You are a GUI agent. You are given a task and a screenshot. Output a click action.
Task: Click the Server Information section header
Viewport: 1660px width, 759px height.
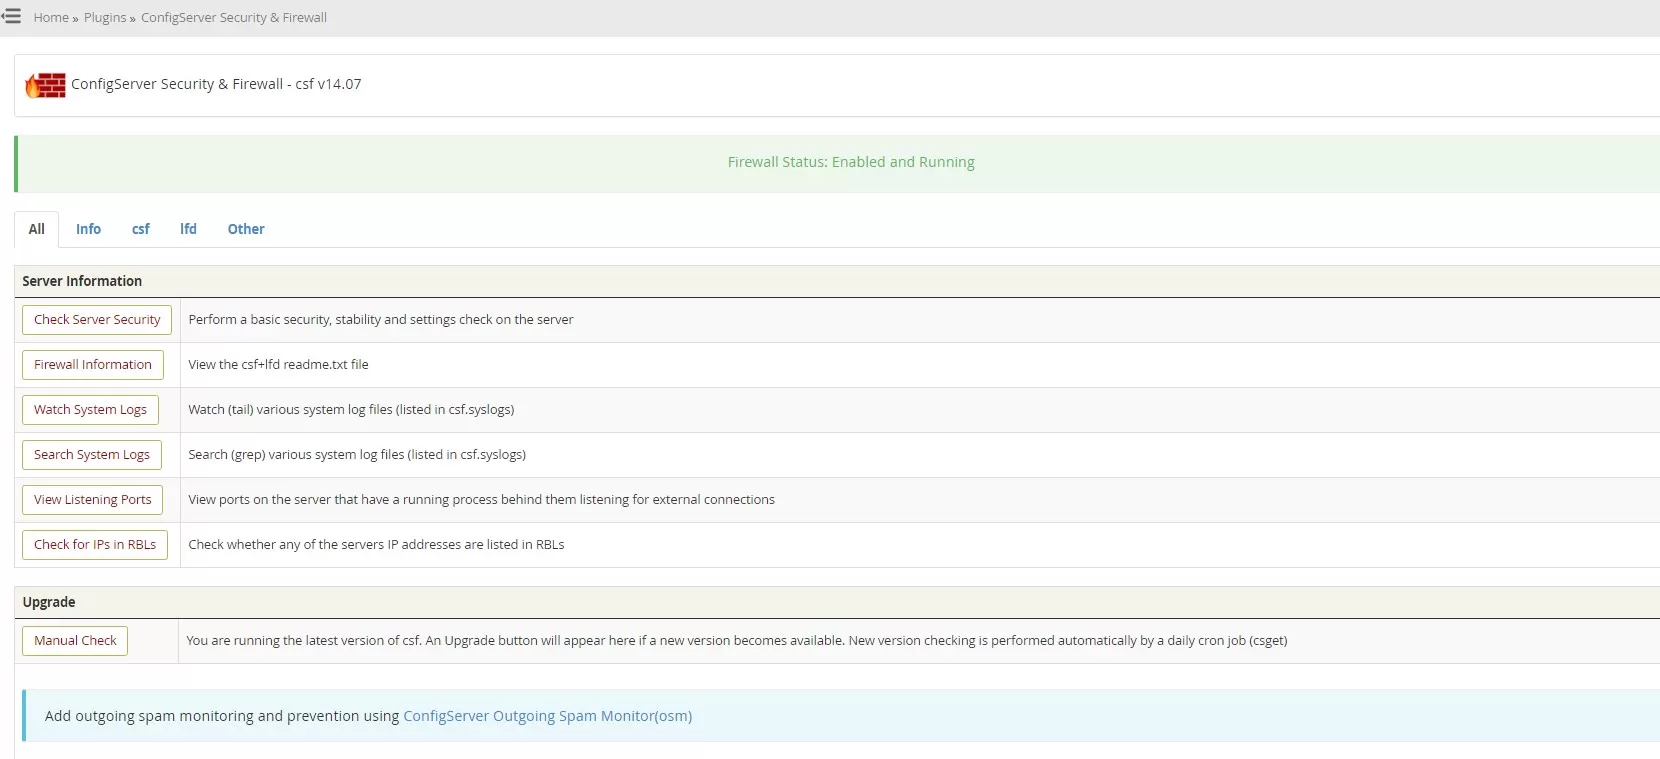pos(82,281)
